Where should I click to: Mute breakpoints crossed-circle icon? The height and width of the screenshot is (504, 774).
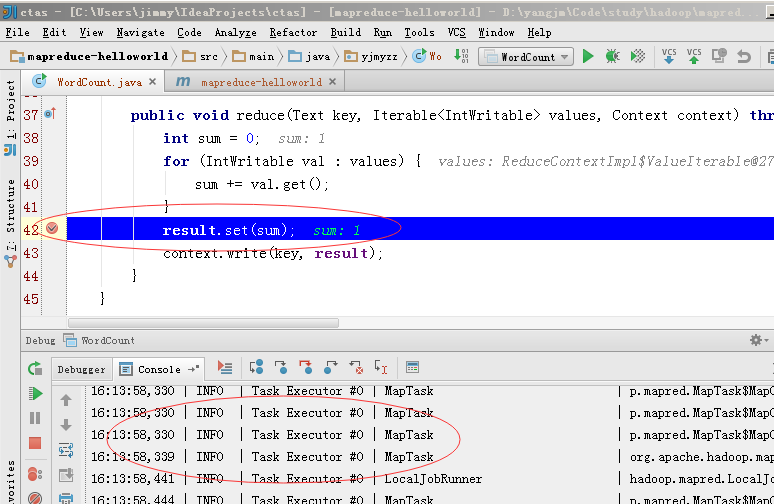coord(35,498)
